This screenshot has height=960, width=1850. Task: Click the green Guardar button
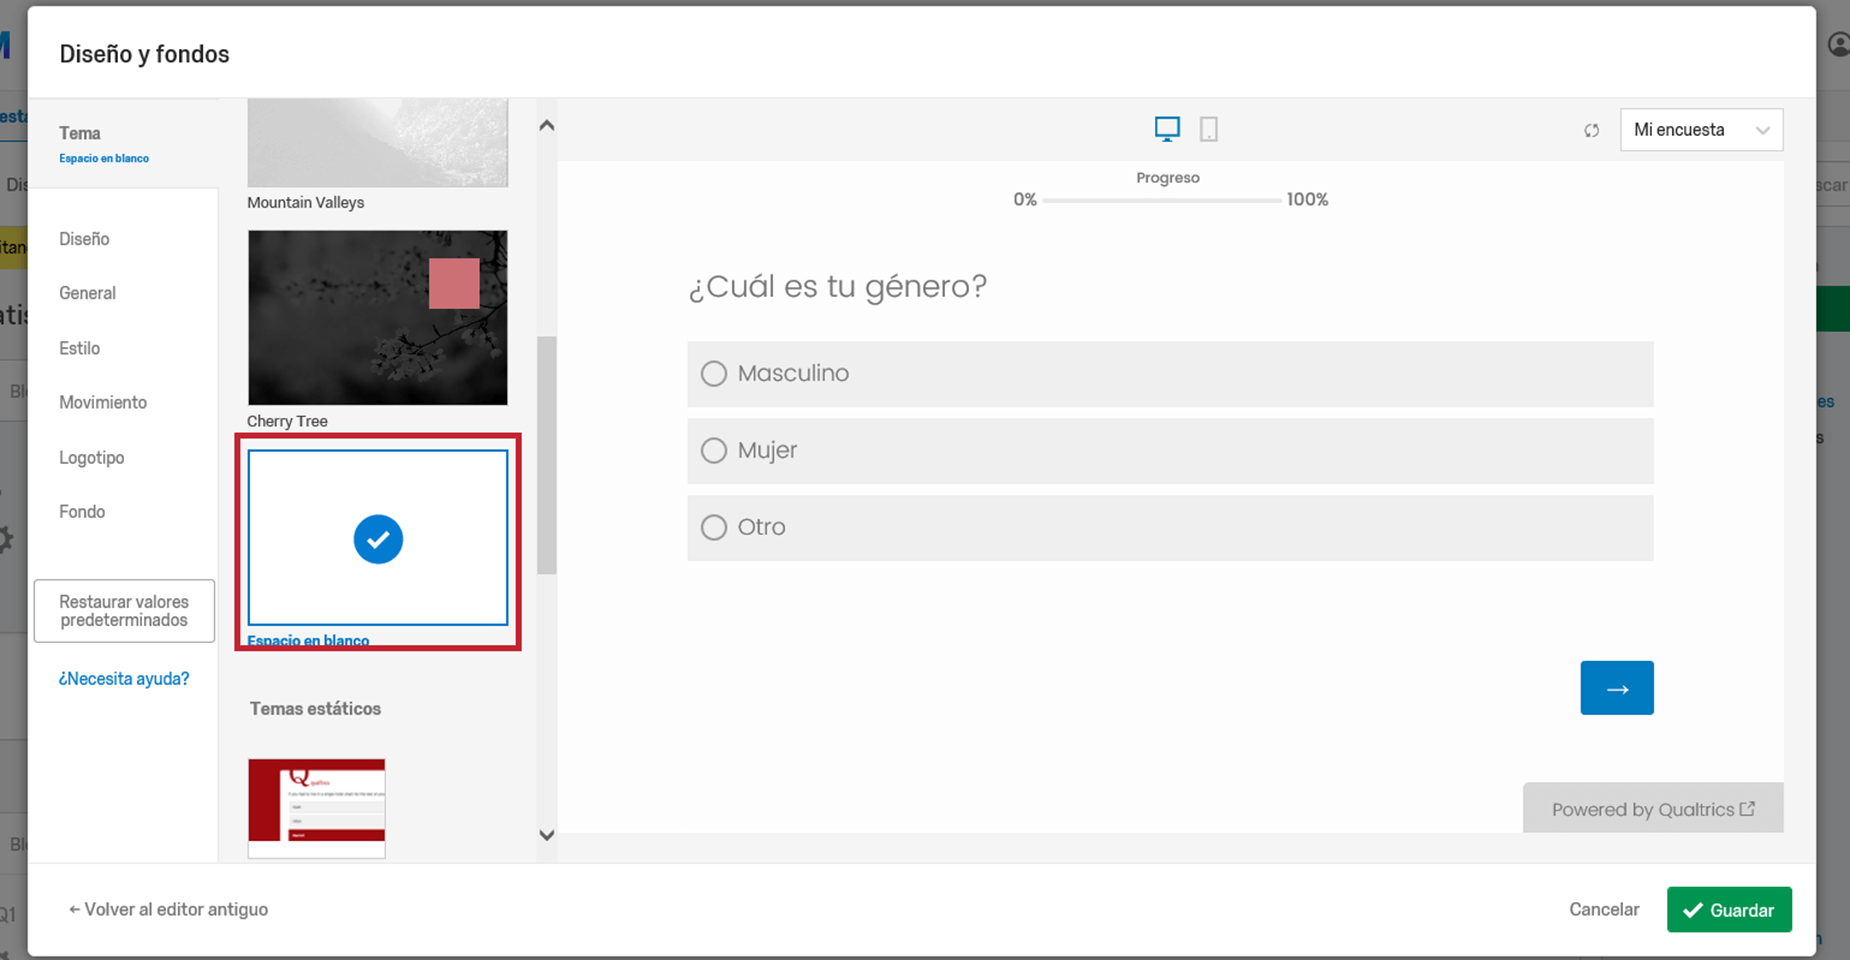pyautogui.click(x=1729, y=910)
